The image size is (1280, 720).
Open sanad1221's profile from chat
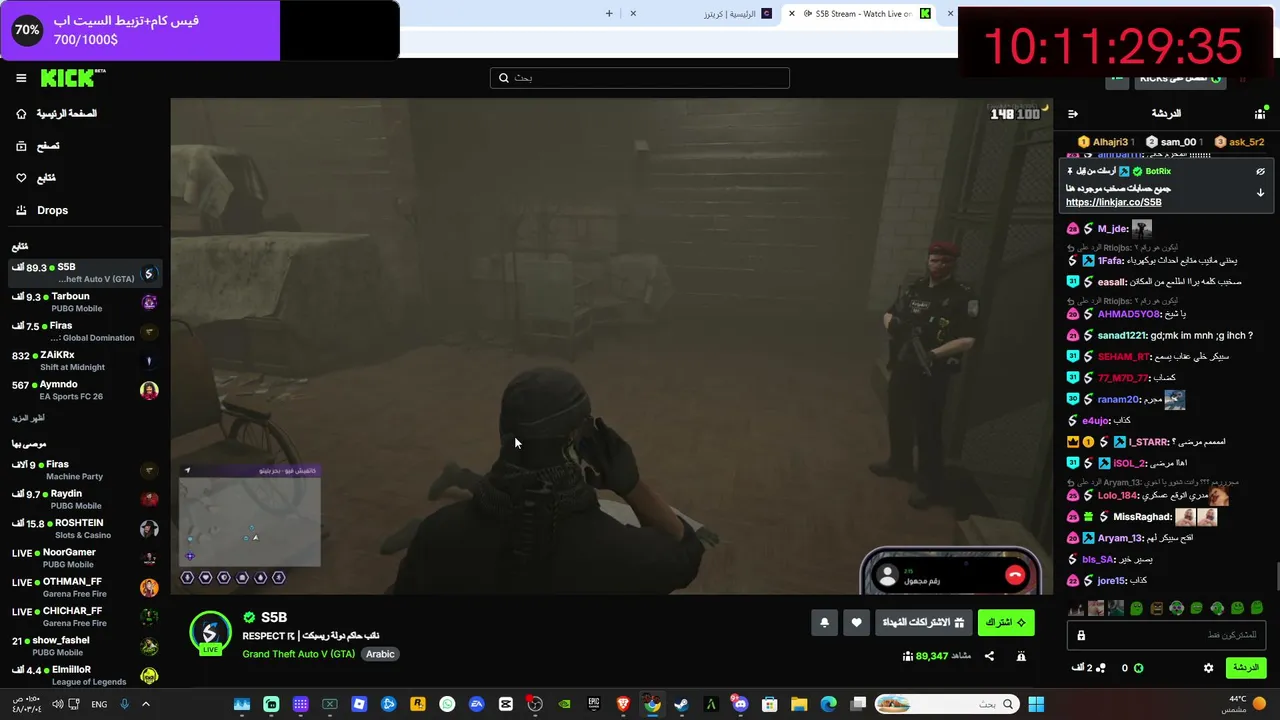1122,336
